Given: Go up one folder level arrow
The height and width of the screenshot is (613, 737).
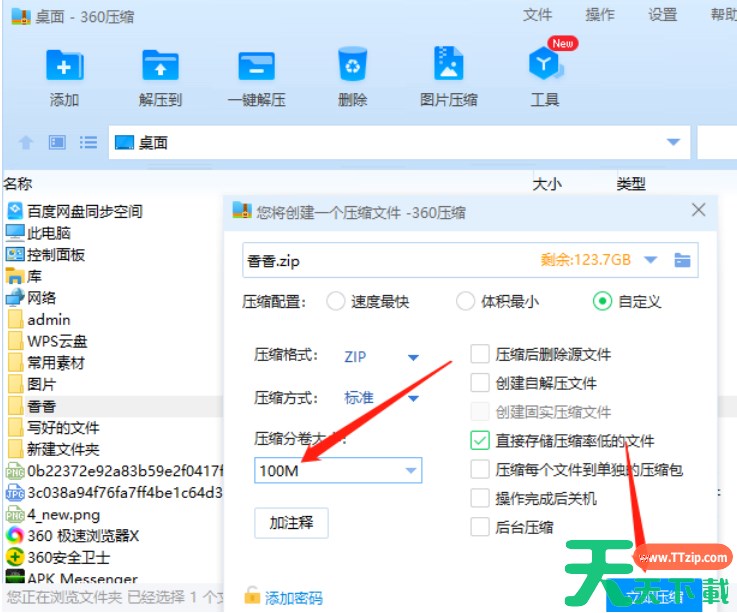Looking at the screenshot, I should pos(26,142).
